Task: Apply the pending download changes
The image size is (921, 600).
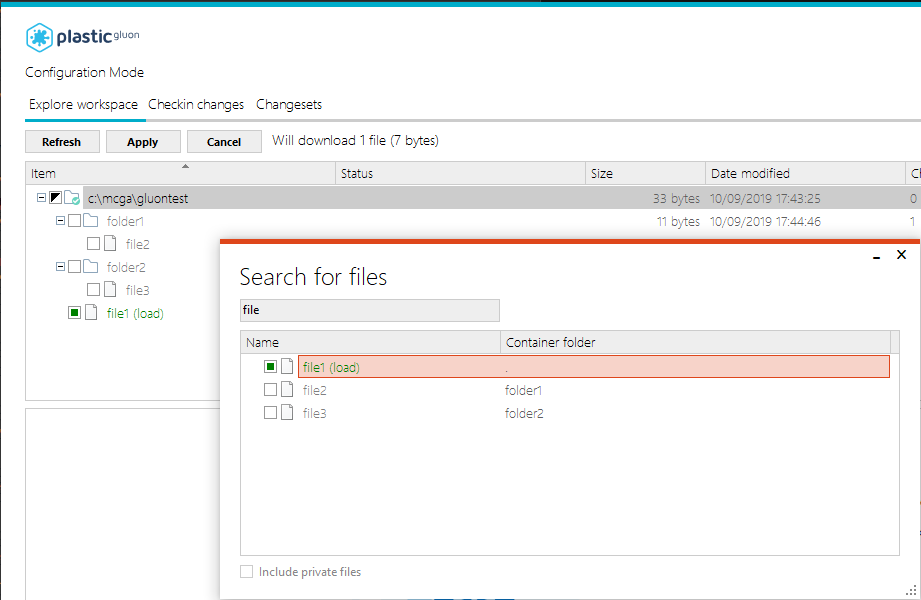Action: pos(143,141)
